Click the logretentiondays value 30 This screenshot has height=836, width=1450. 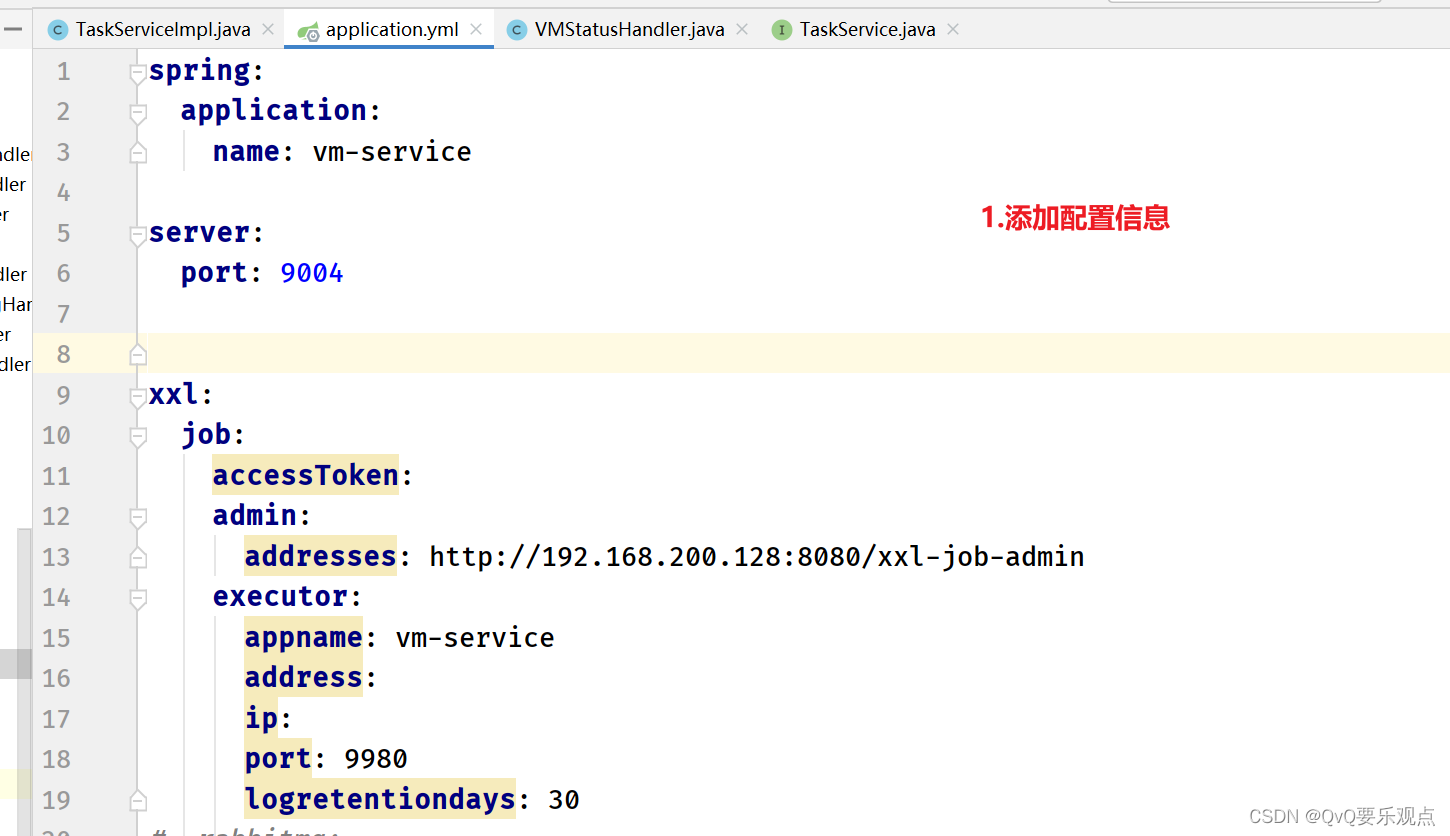[564, 801]
